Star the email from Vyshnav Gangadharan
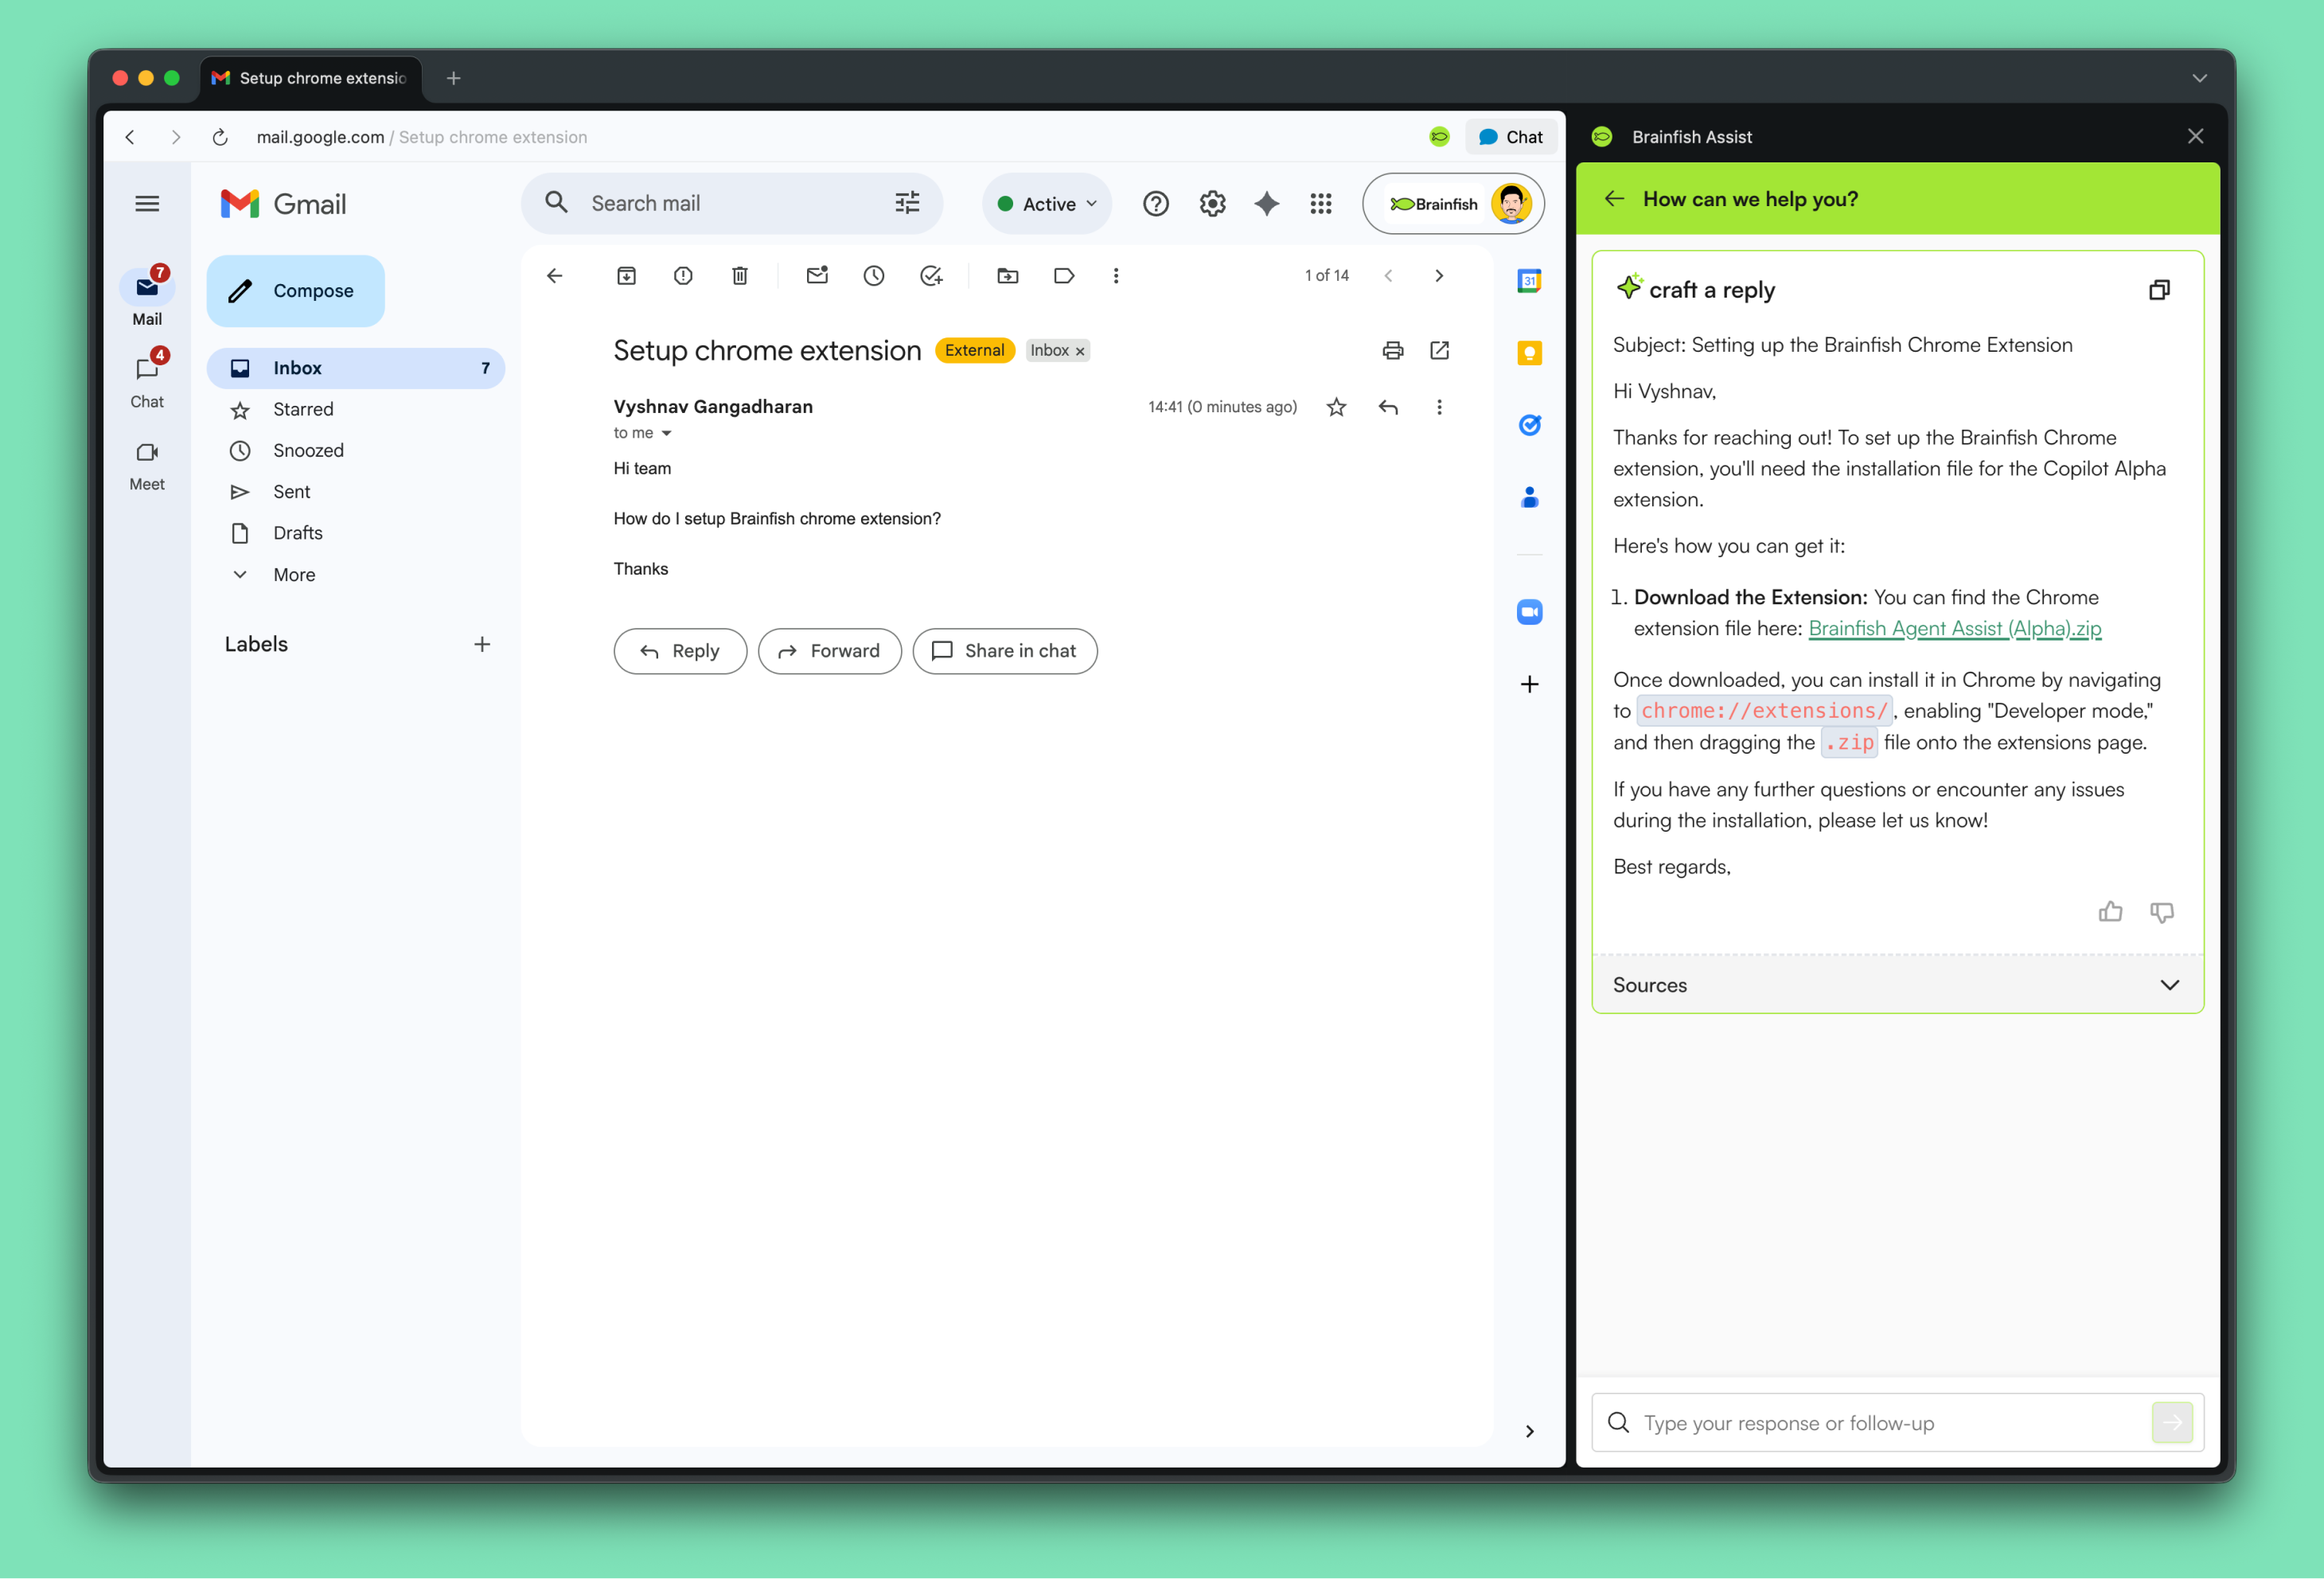Viewport: 2324px width, 1579px height. point(1336,407)
